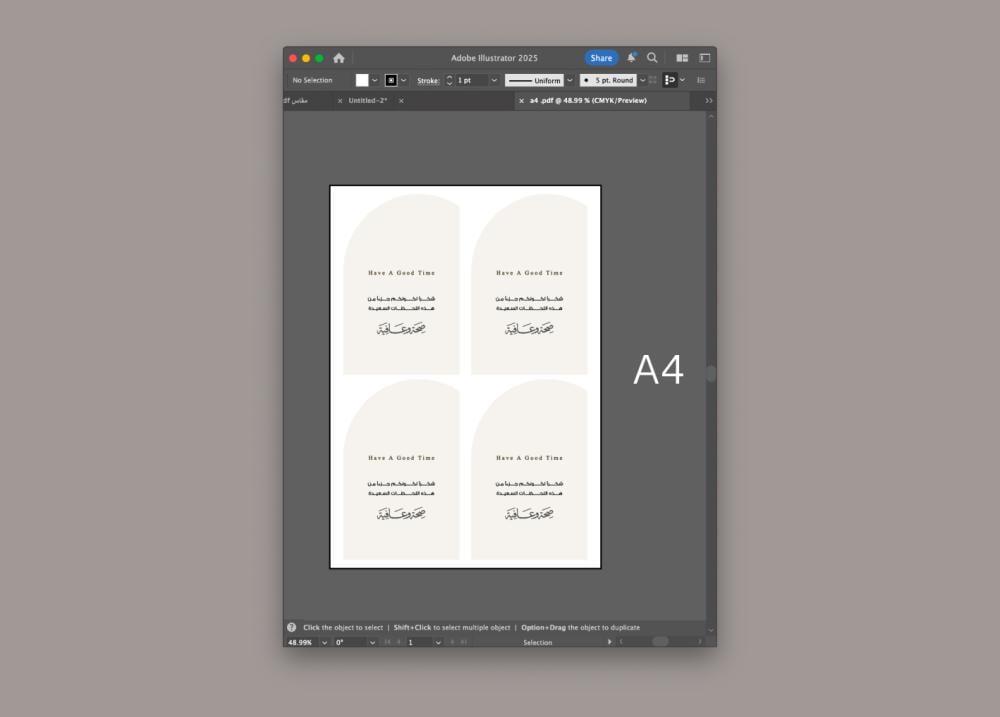Click the stroke weight stepper arrows
Viewport: 1000px width, 717px height.
click(x=449, y=80)
